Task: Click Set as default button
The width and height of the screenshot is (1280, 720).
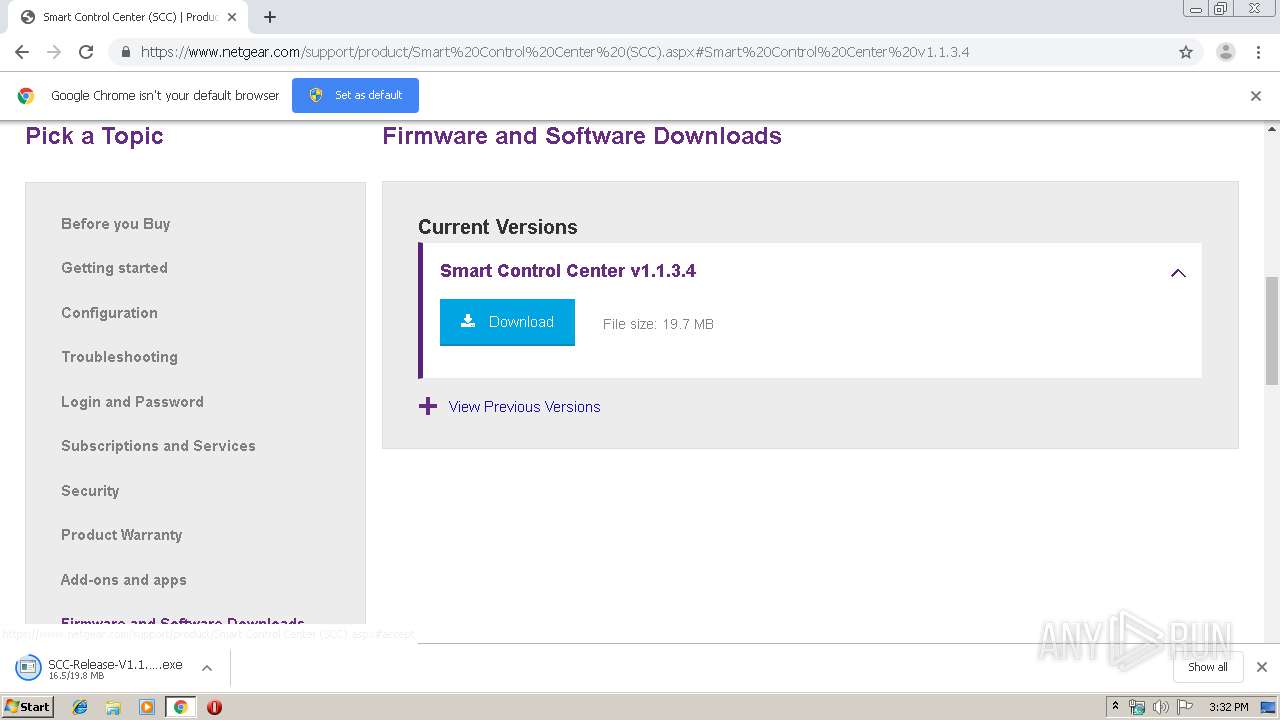Action: coord(355,95)
